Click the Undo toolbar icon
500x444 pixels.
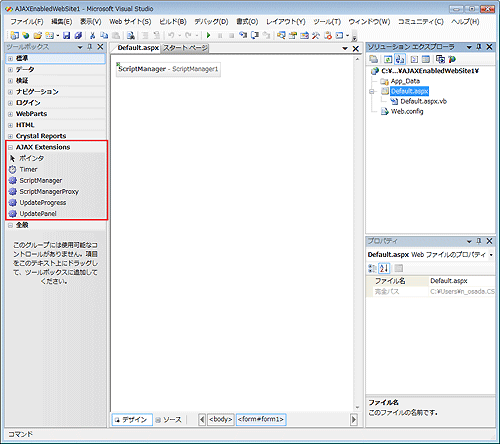pyautogui.click(x=171, y=35)
